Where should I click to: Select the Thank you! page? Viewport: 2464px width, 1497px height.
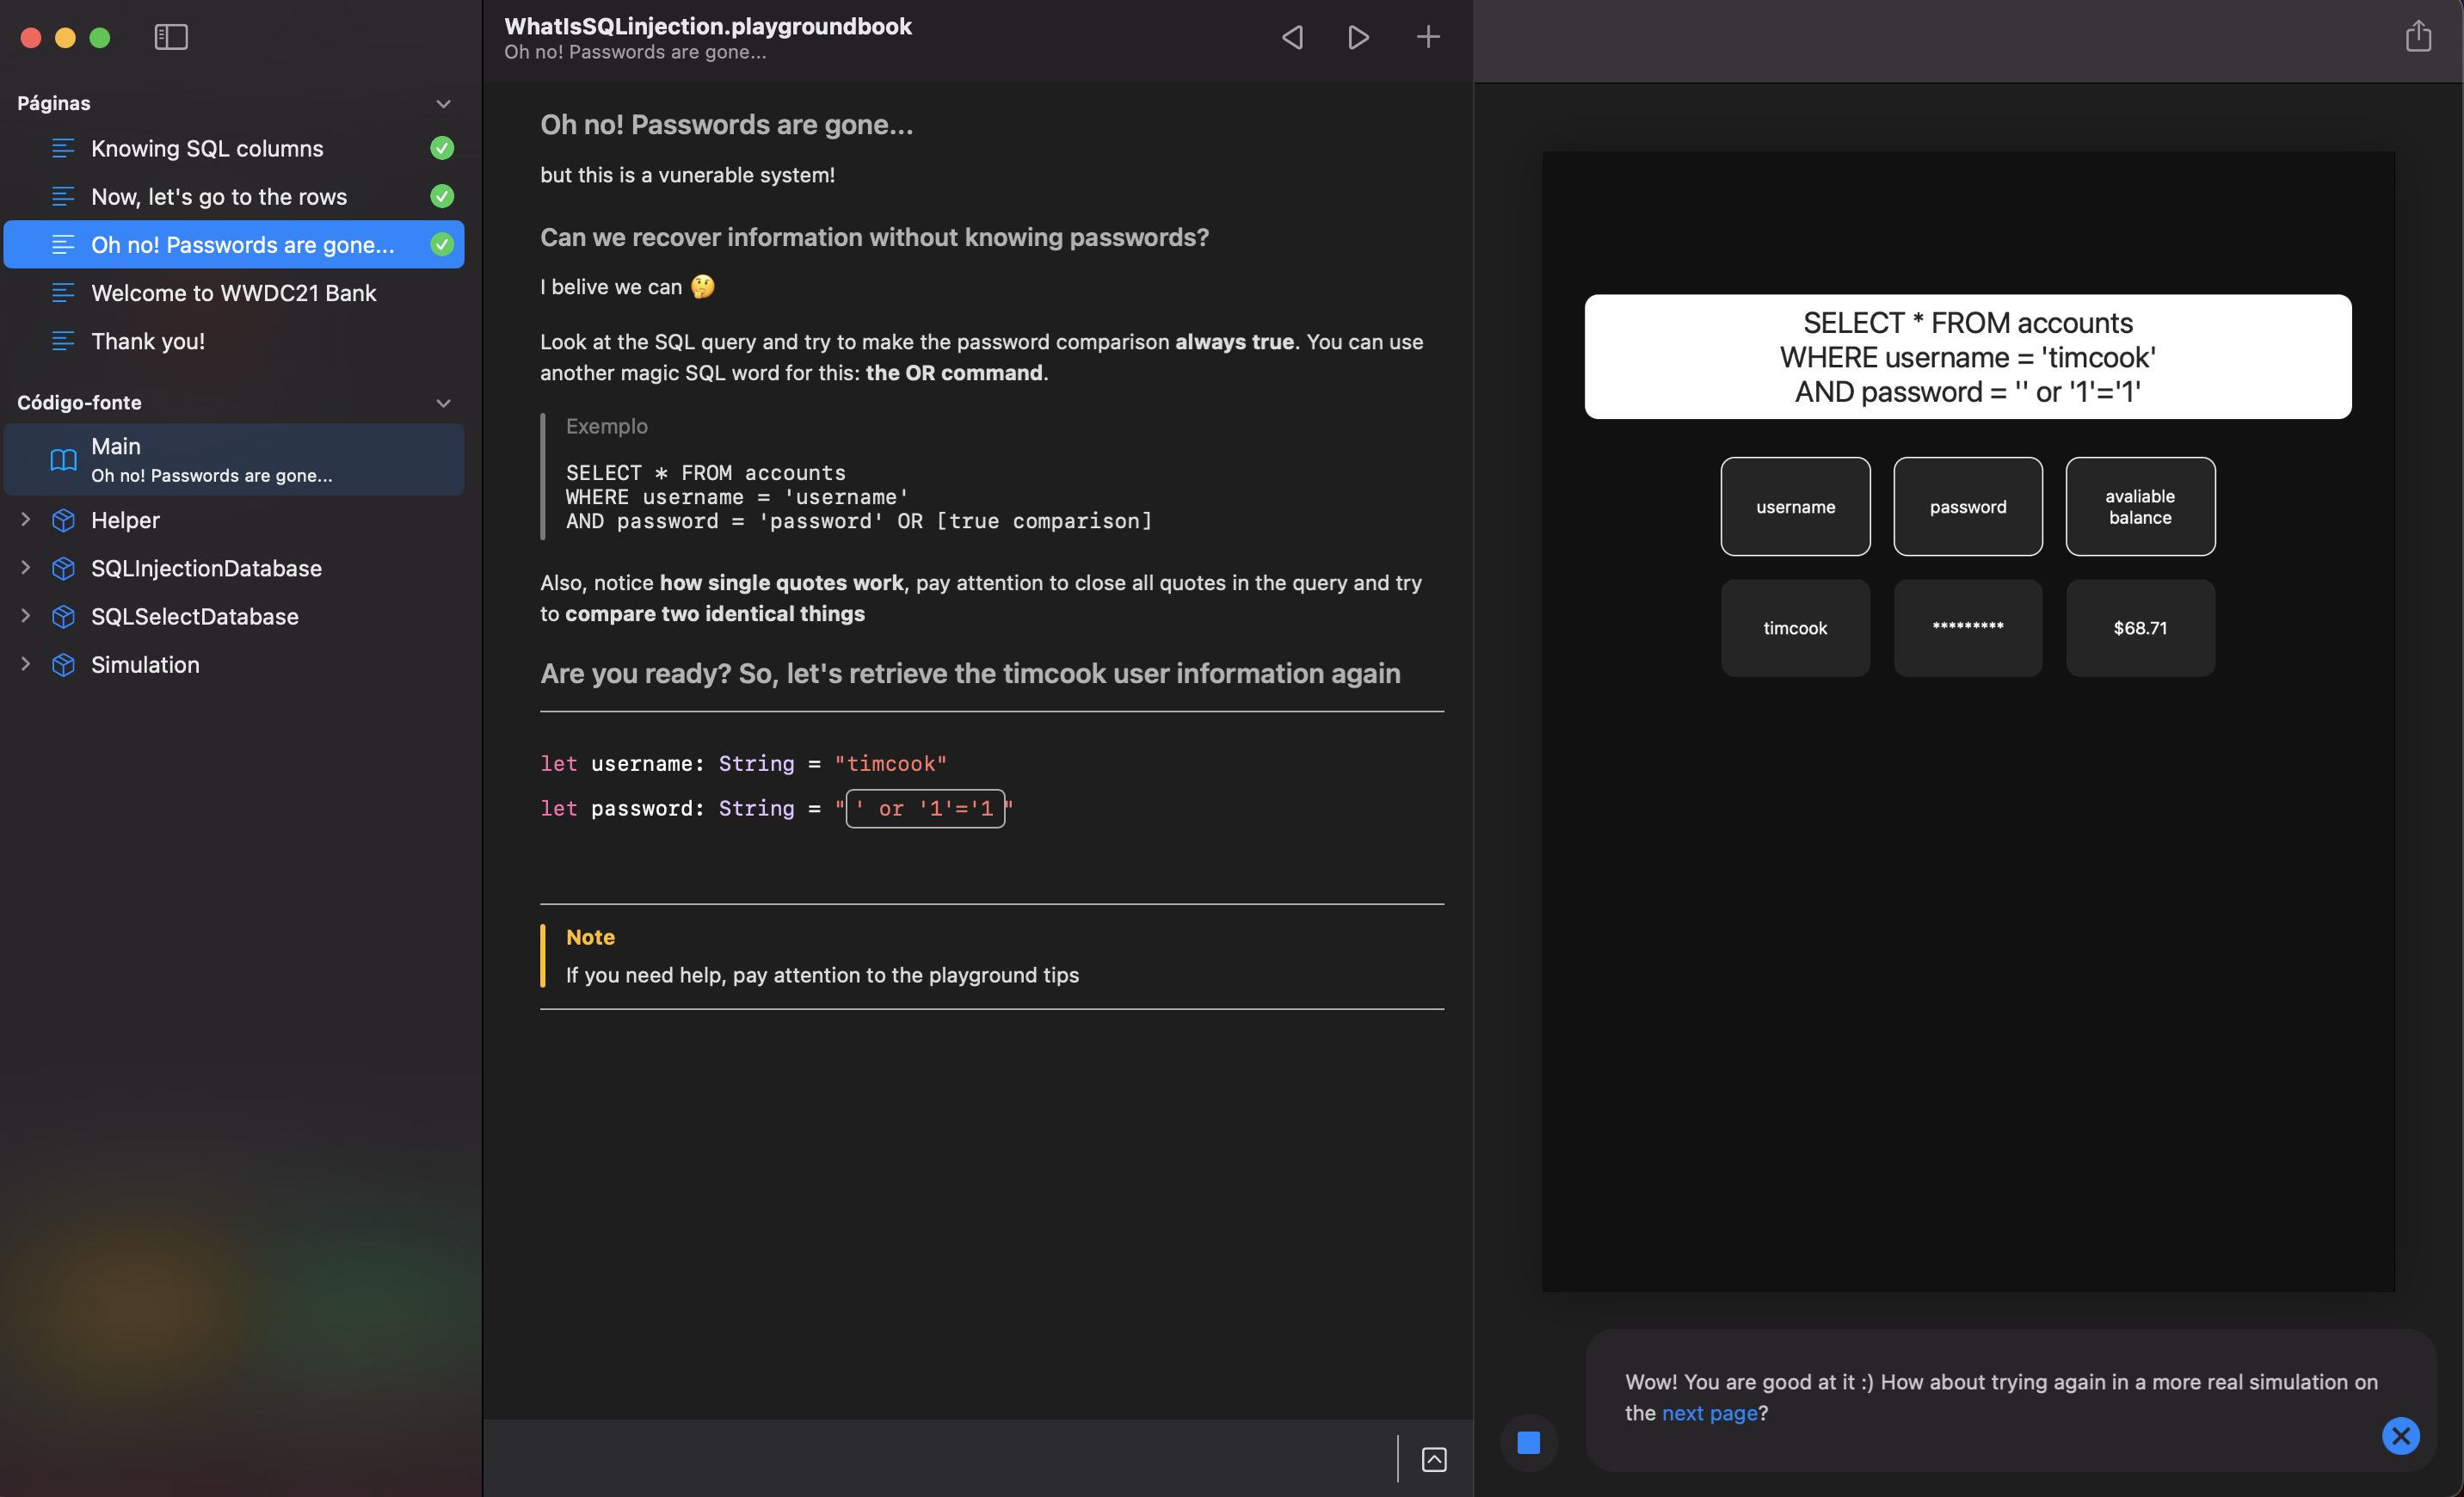(x=148, y=341)
